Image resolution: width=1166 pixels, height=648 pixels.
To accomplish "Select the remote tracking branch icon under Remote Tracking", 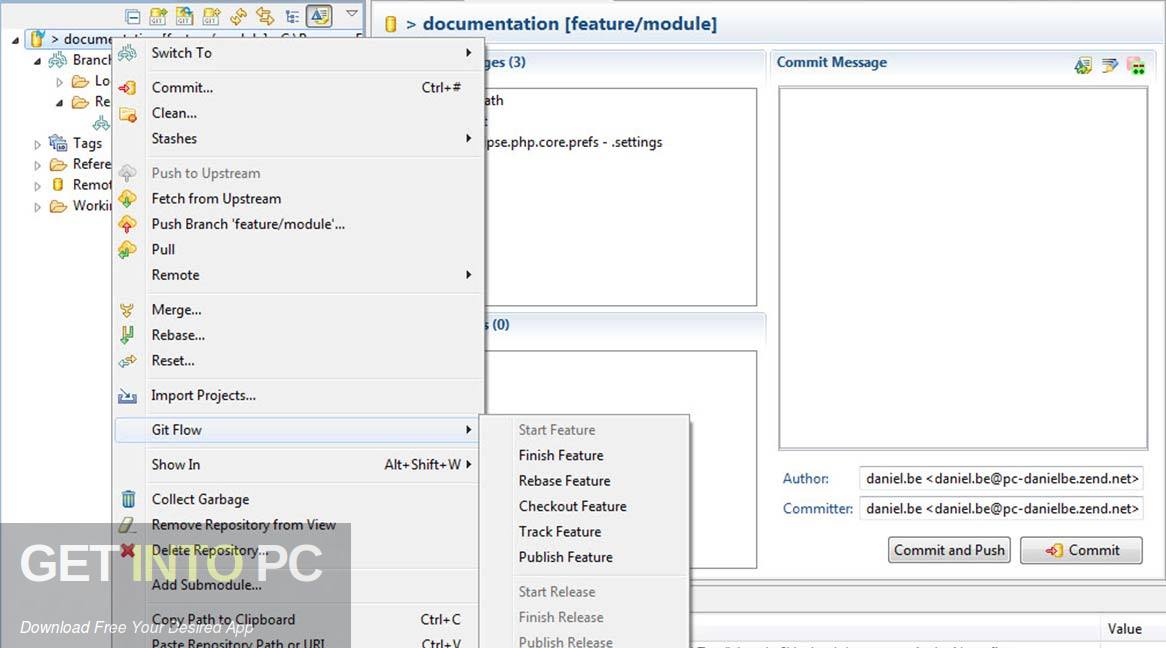I will click(101, 123).
